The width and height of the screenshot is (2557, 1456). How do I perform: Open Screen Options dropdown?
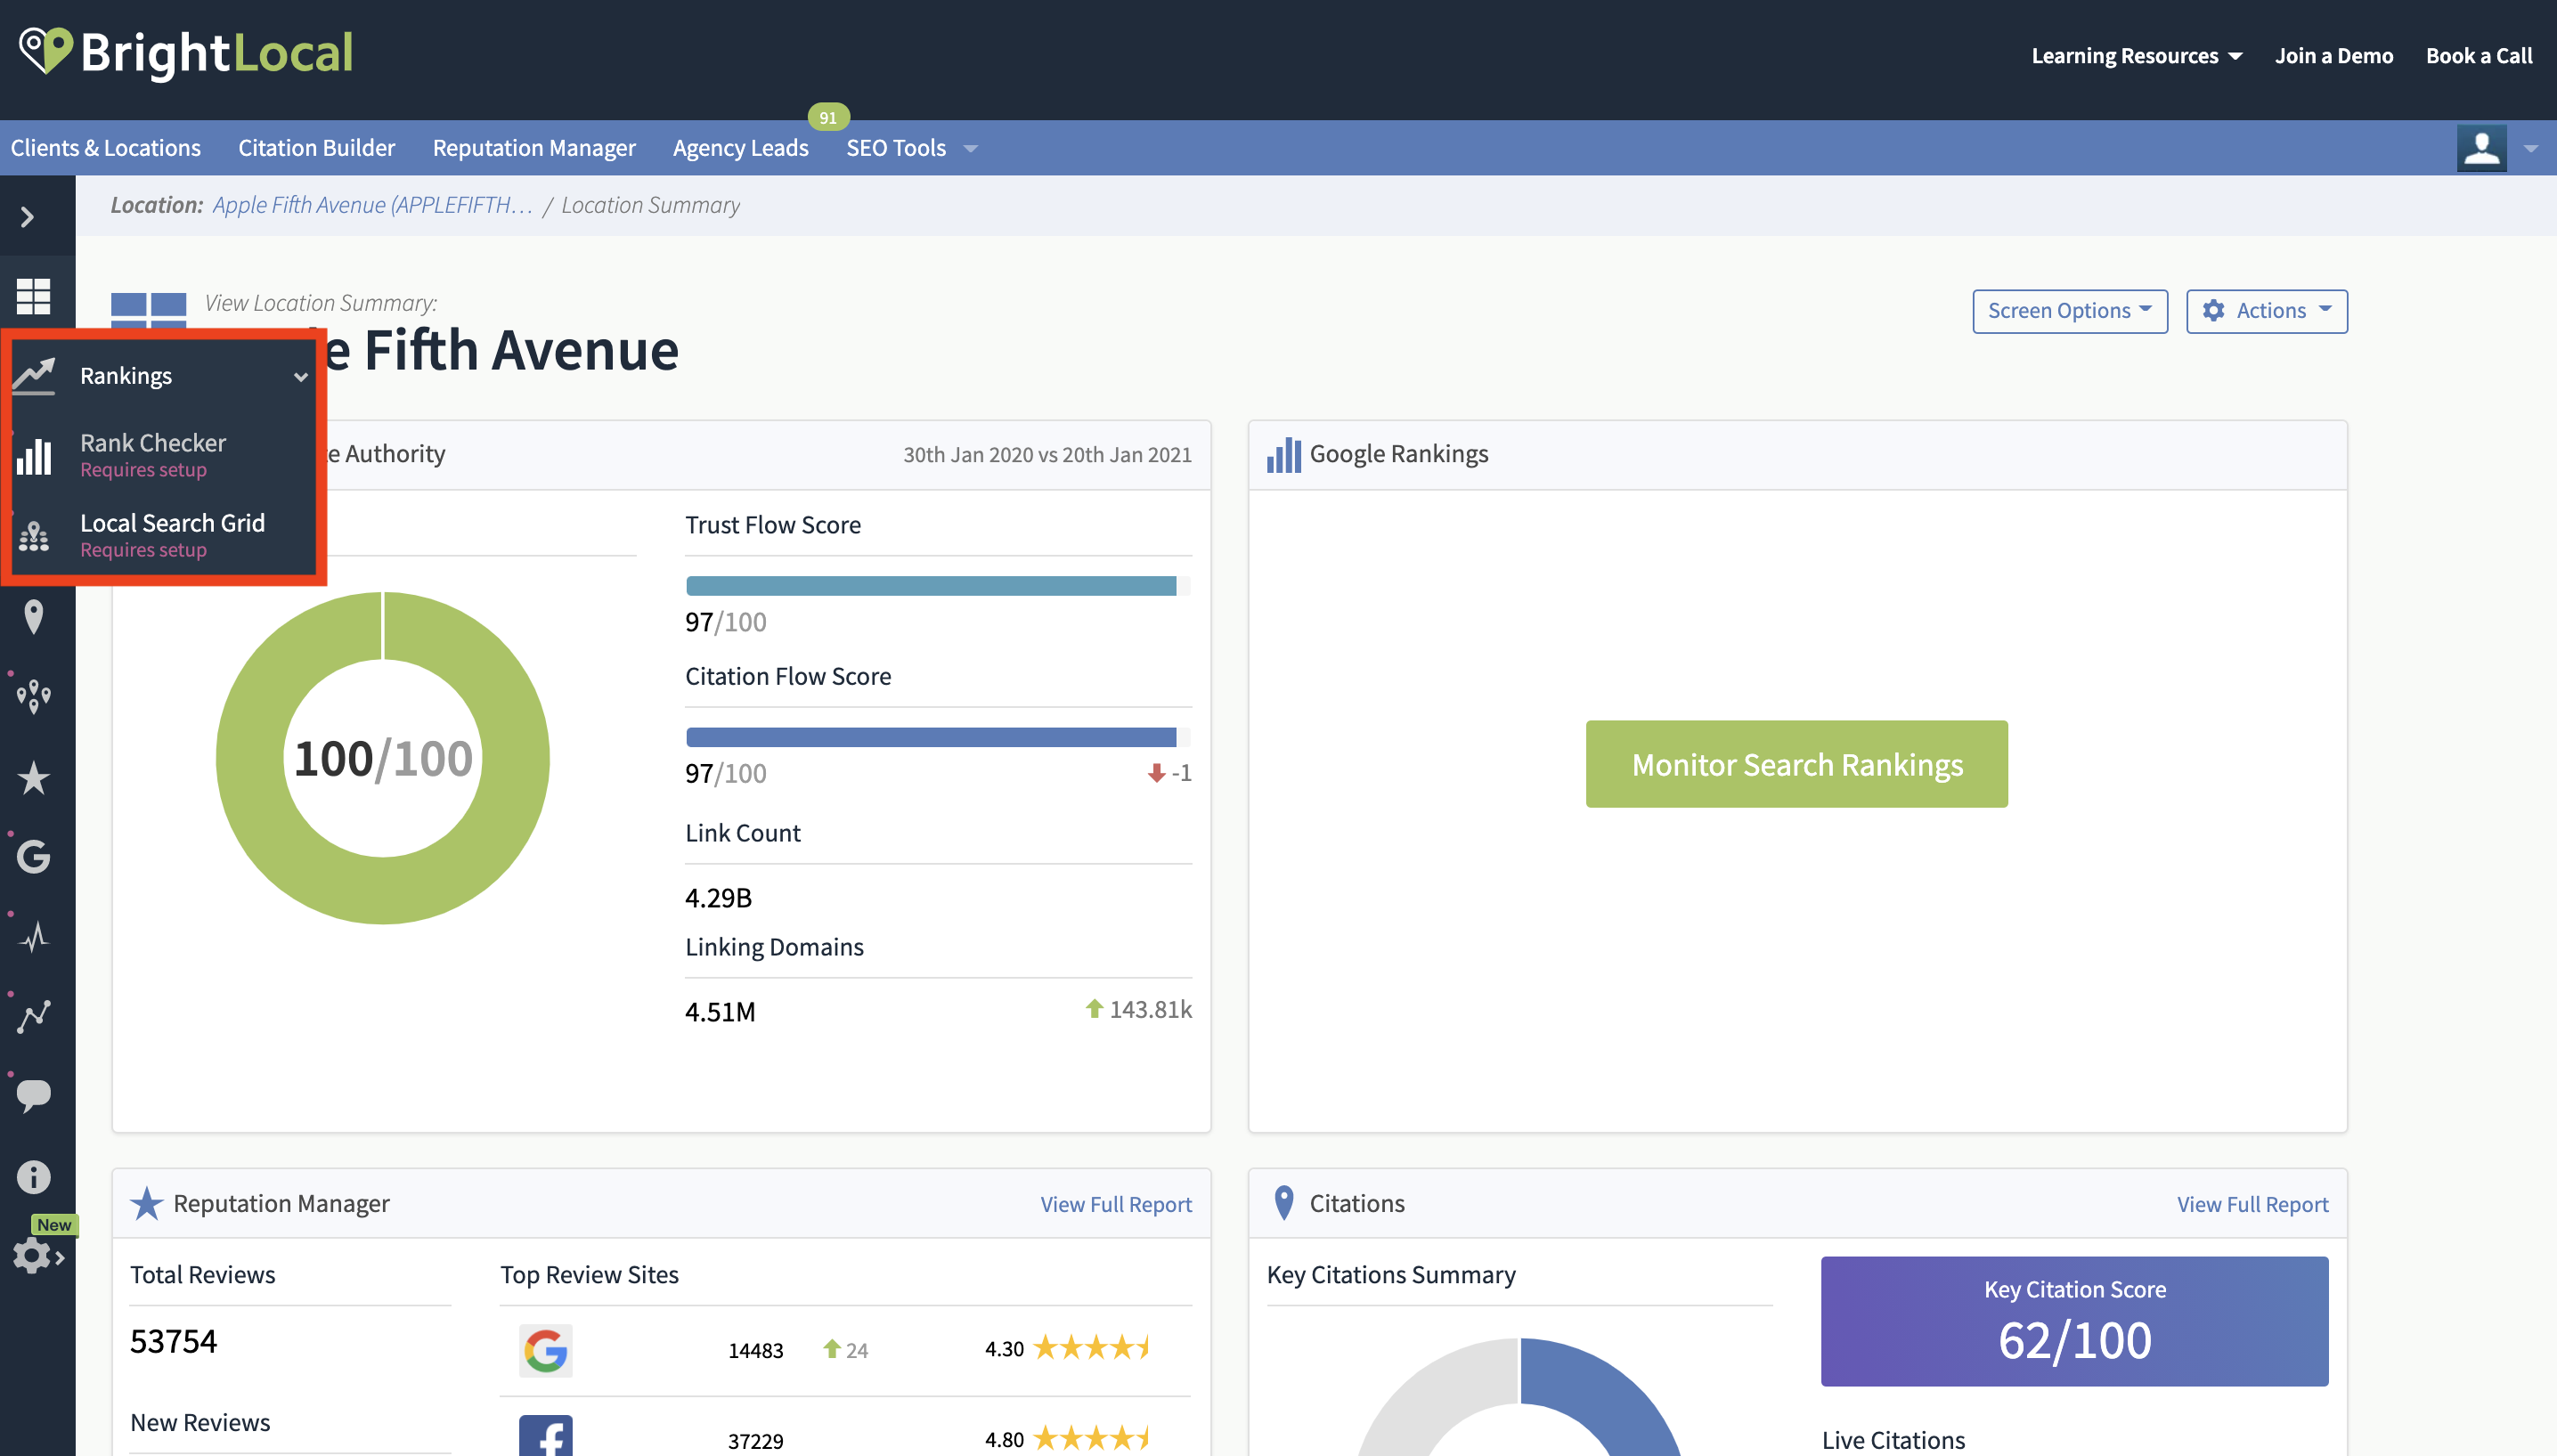pos(2069,311)
